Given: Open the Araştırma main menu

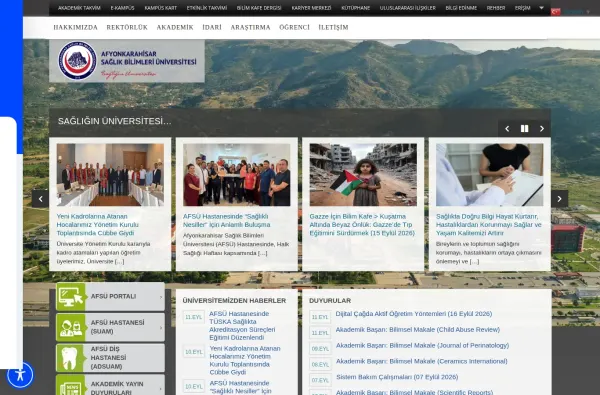Looking at the screenshot, I should (x=250, y=28).
